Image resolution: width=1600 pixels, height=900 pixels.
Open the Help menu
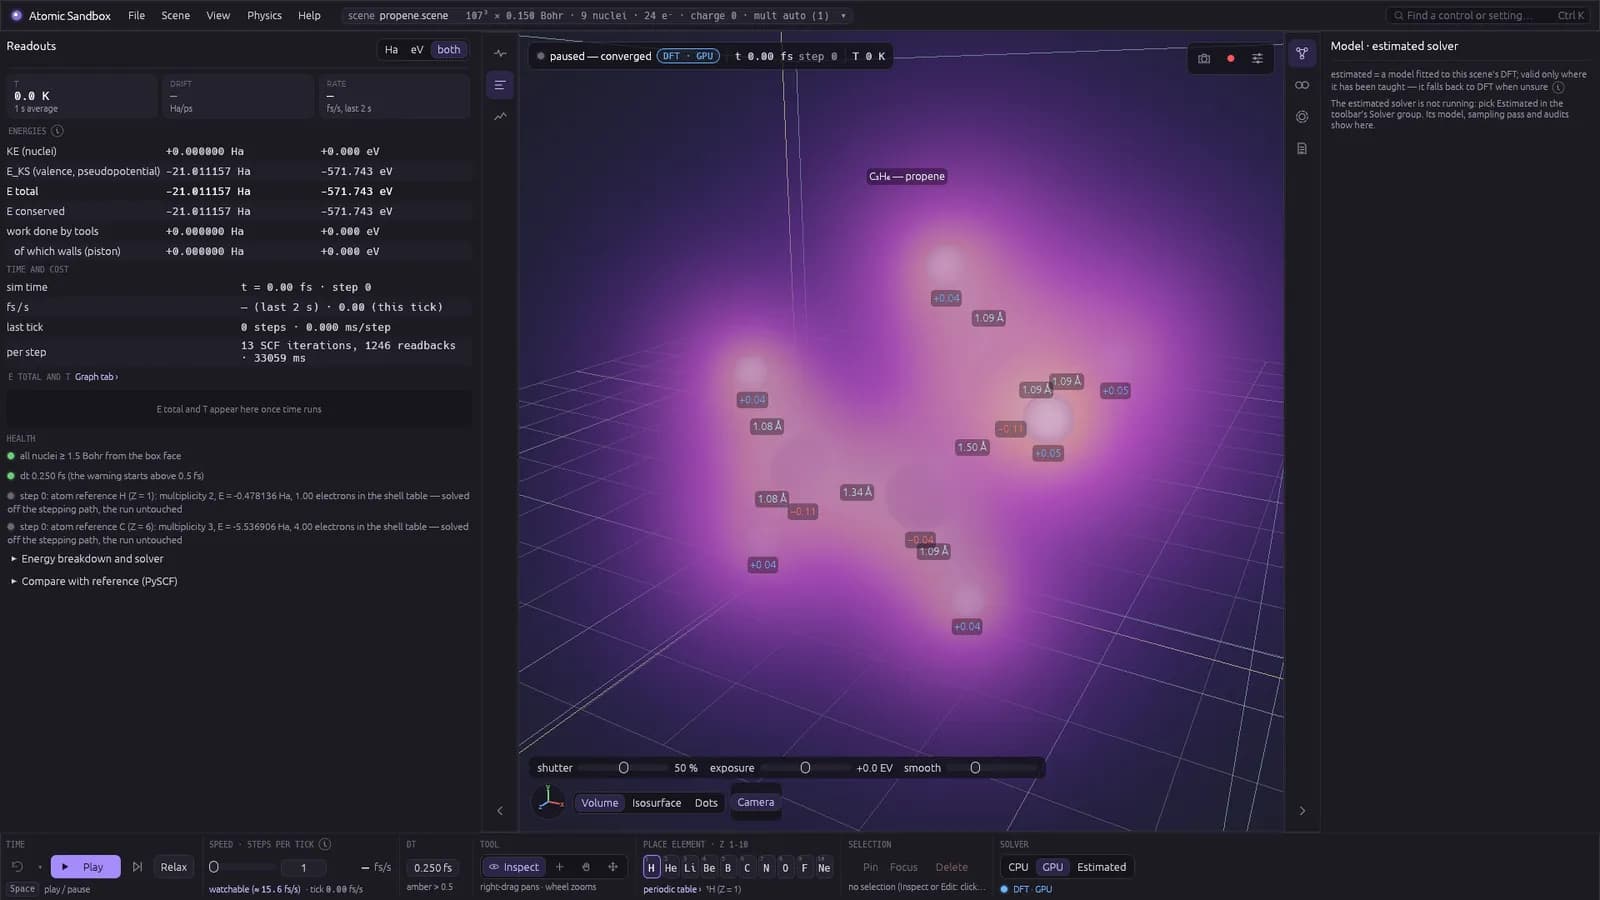(x=309, y=16)
